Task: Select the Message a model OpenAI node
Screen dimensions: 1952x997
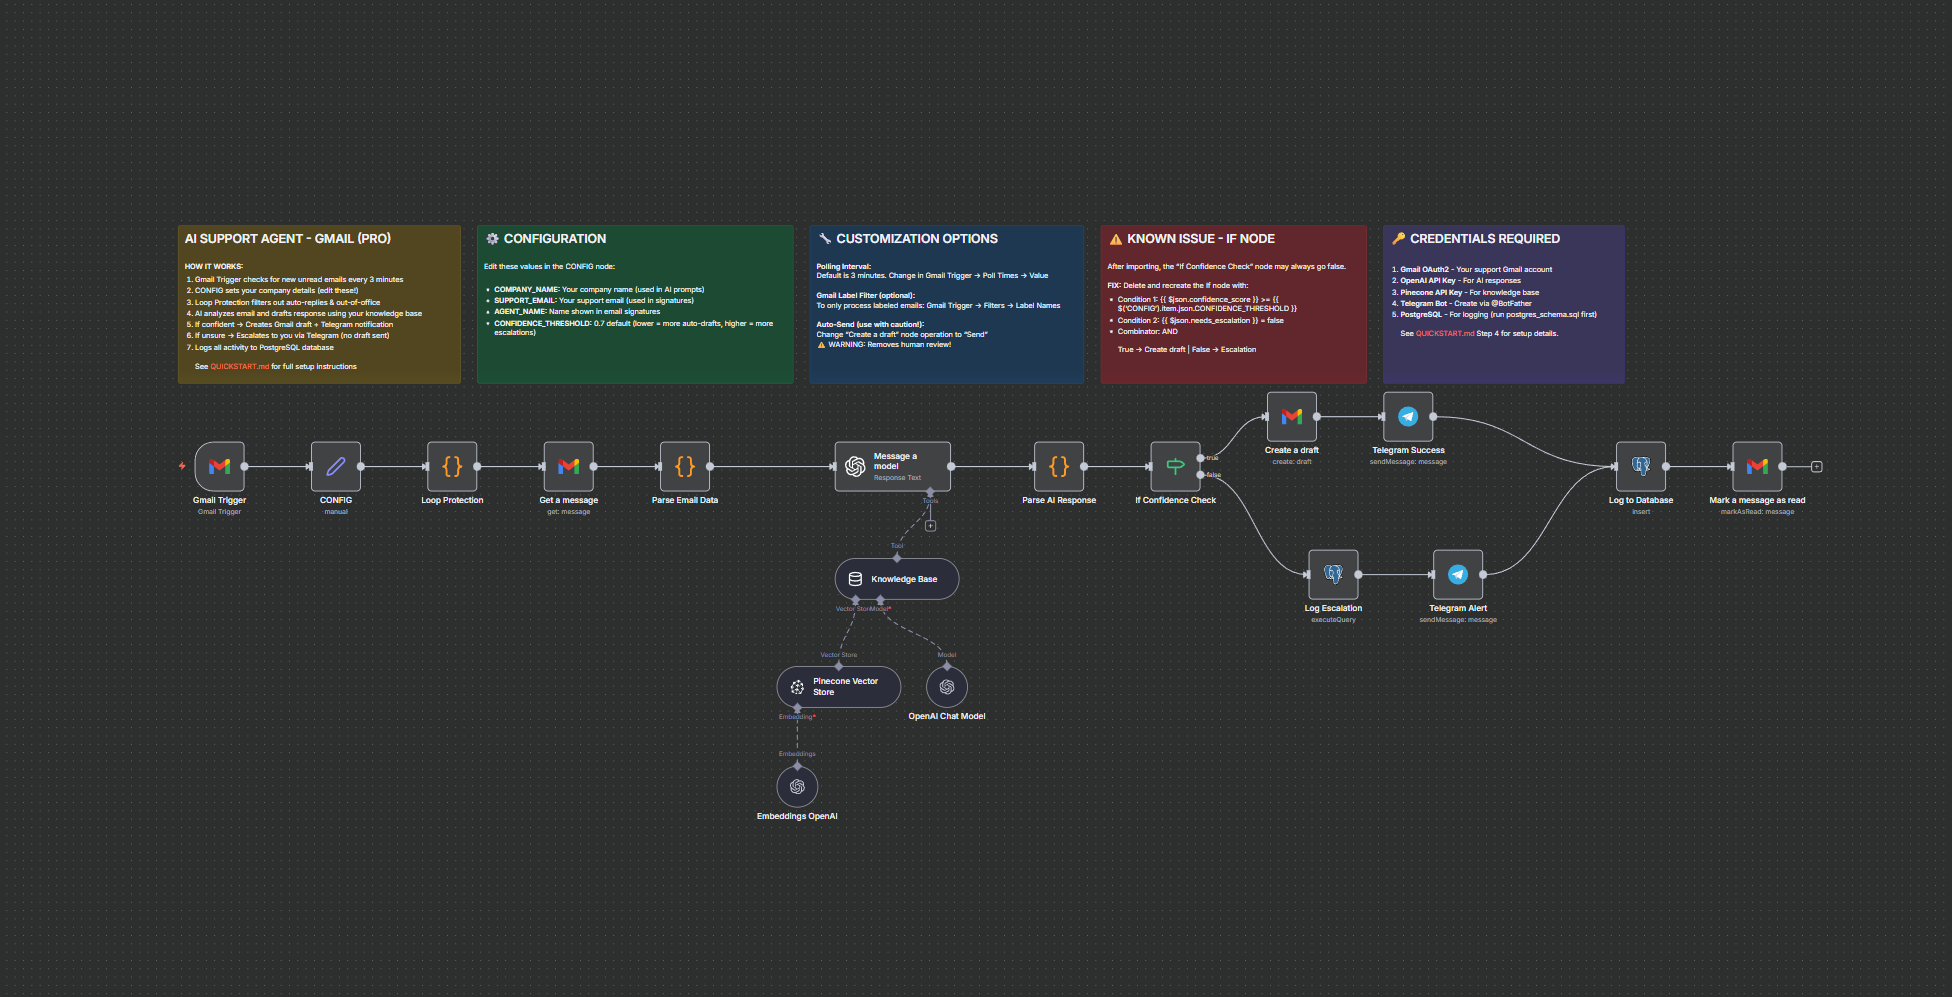Action: (892, 466)
